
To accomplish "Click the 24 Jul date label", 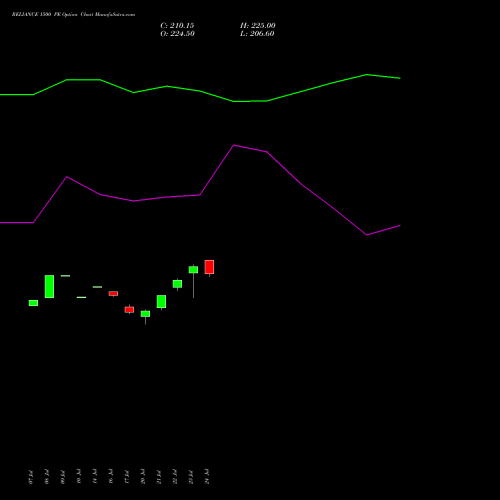I will pos(207,476).
